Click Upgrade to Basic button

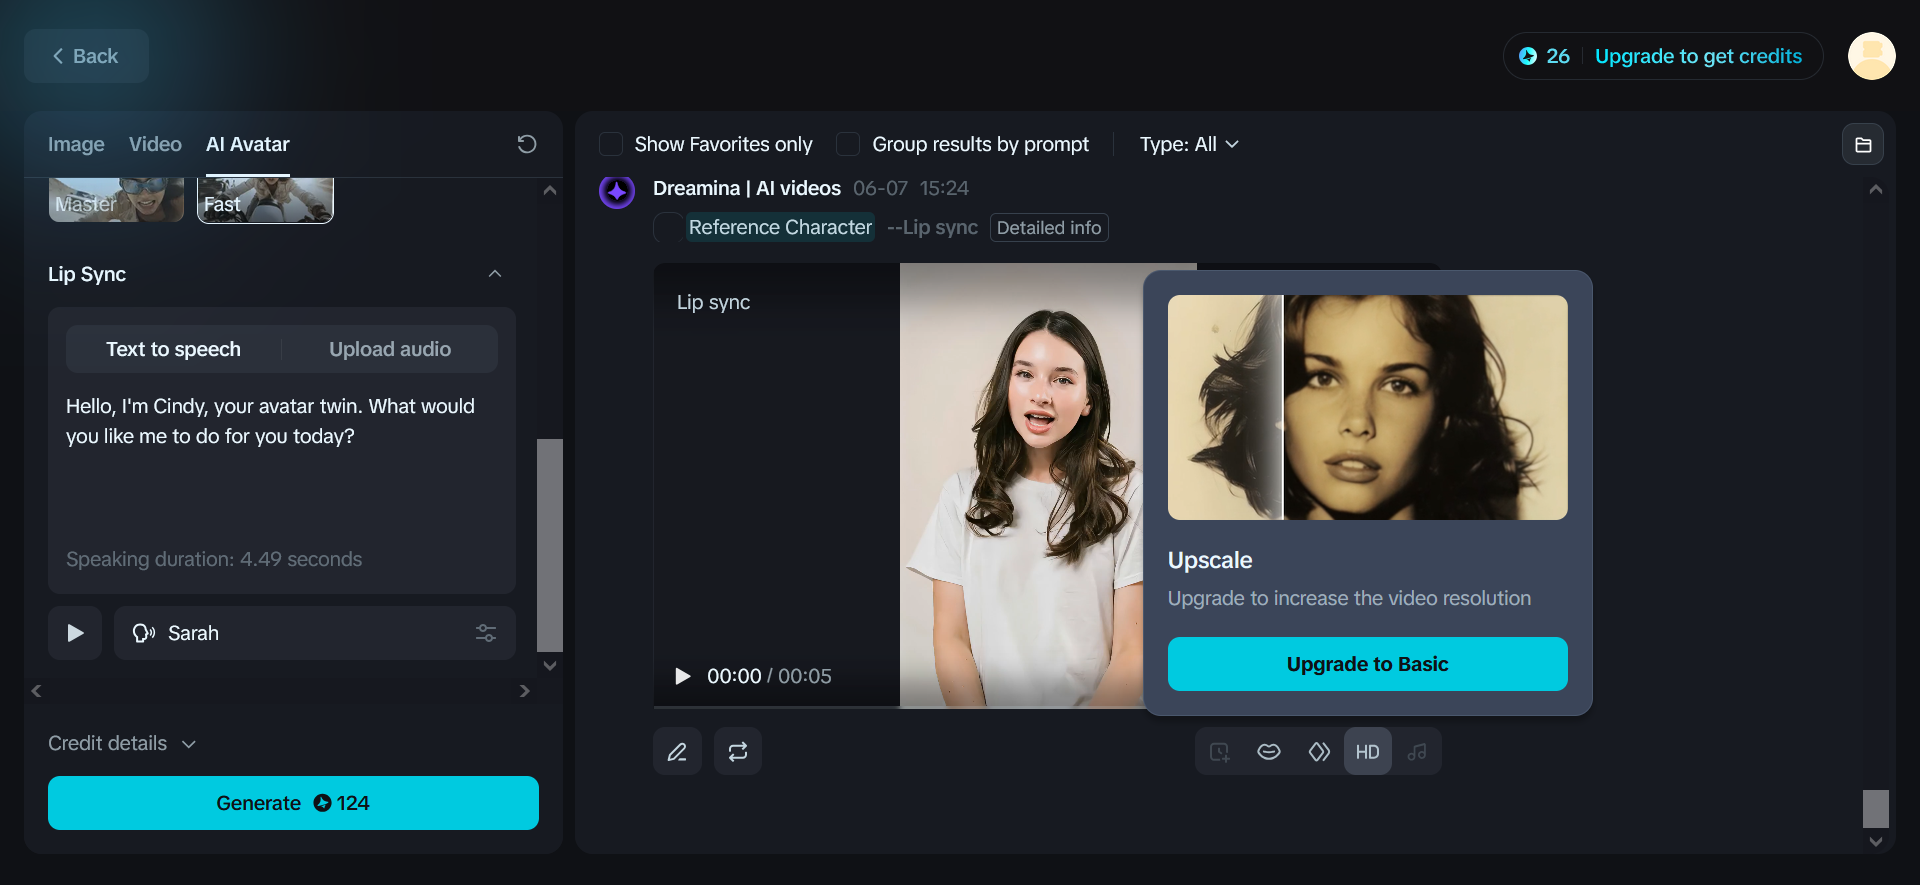[x=1368, y=664]
